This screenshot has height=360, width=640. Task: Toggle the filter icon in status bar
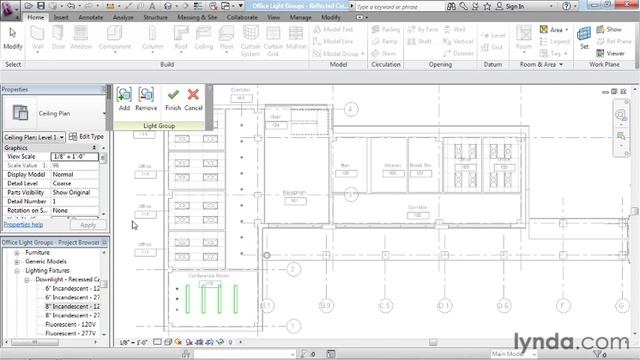pos(598,354)
